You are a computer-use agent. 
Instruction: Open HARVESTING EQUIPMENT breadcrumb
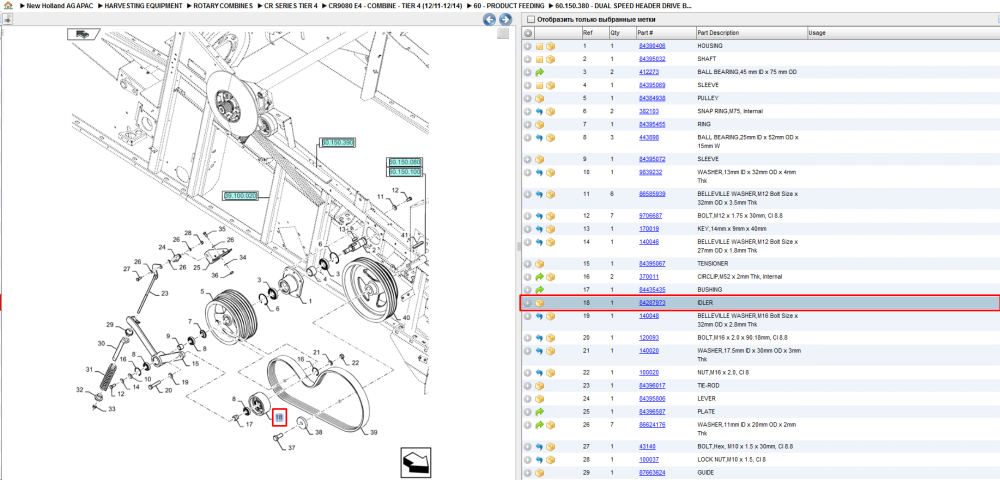point(143,5)
